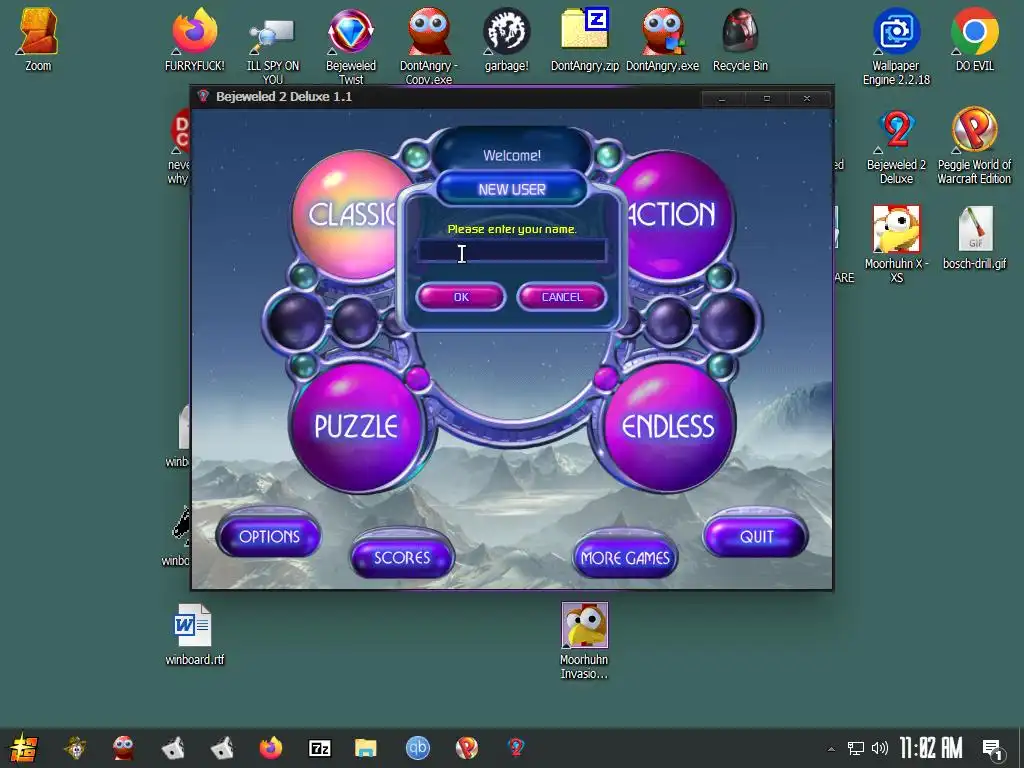Open Moorhuhn X - XS shortcut
This screenshot has height=768, width=1024.
tap(896, 245)
